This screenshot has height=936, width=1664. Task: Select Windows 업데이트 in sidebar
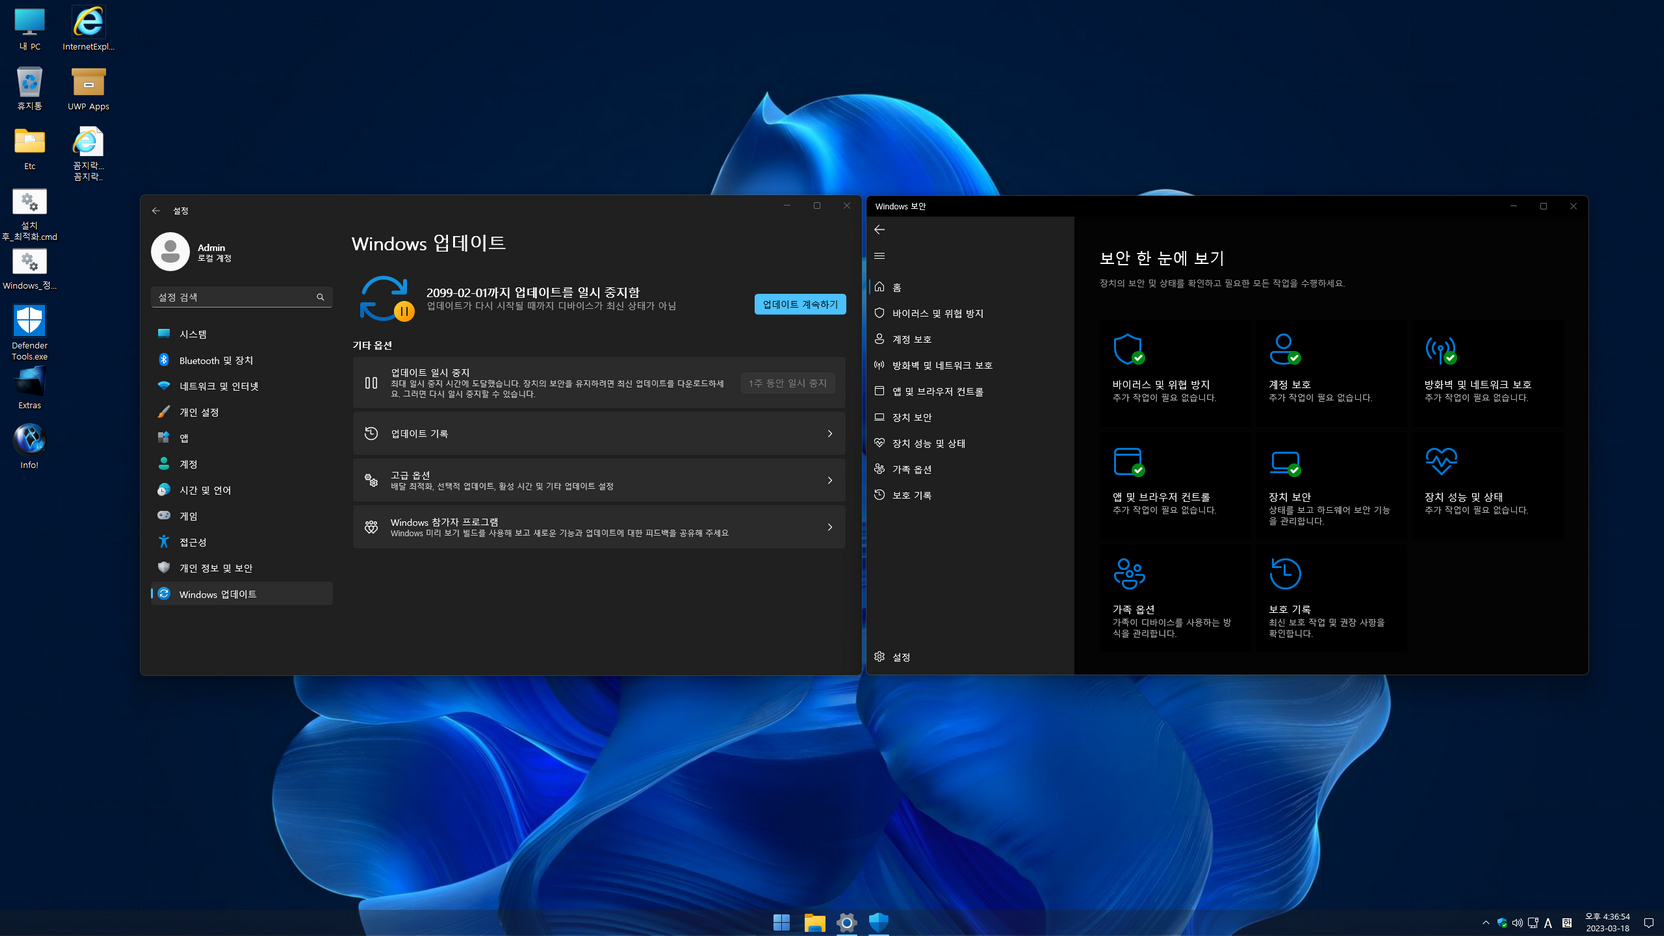point(241,594)
